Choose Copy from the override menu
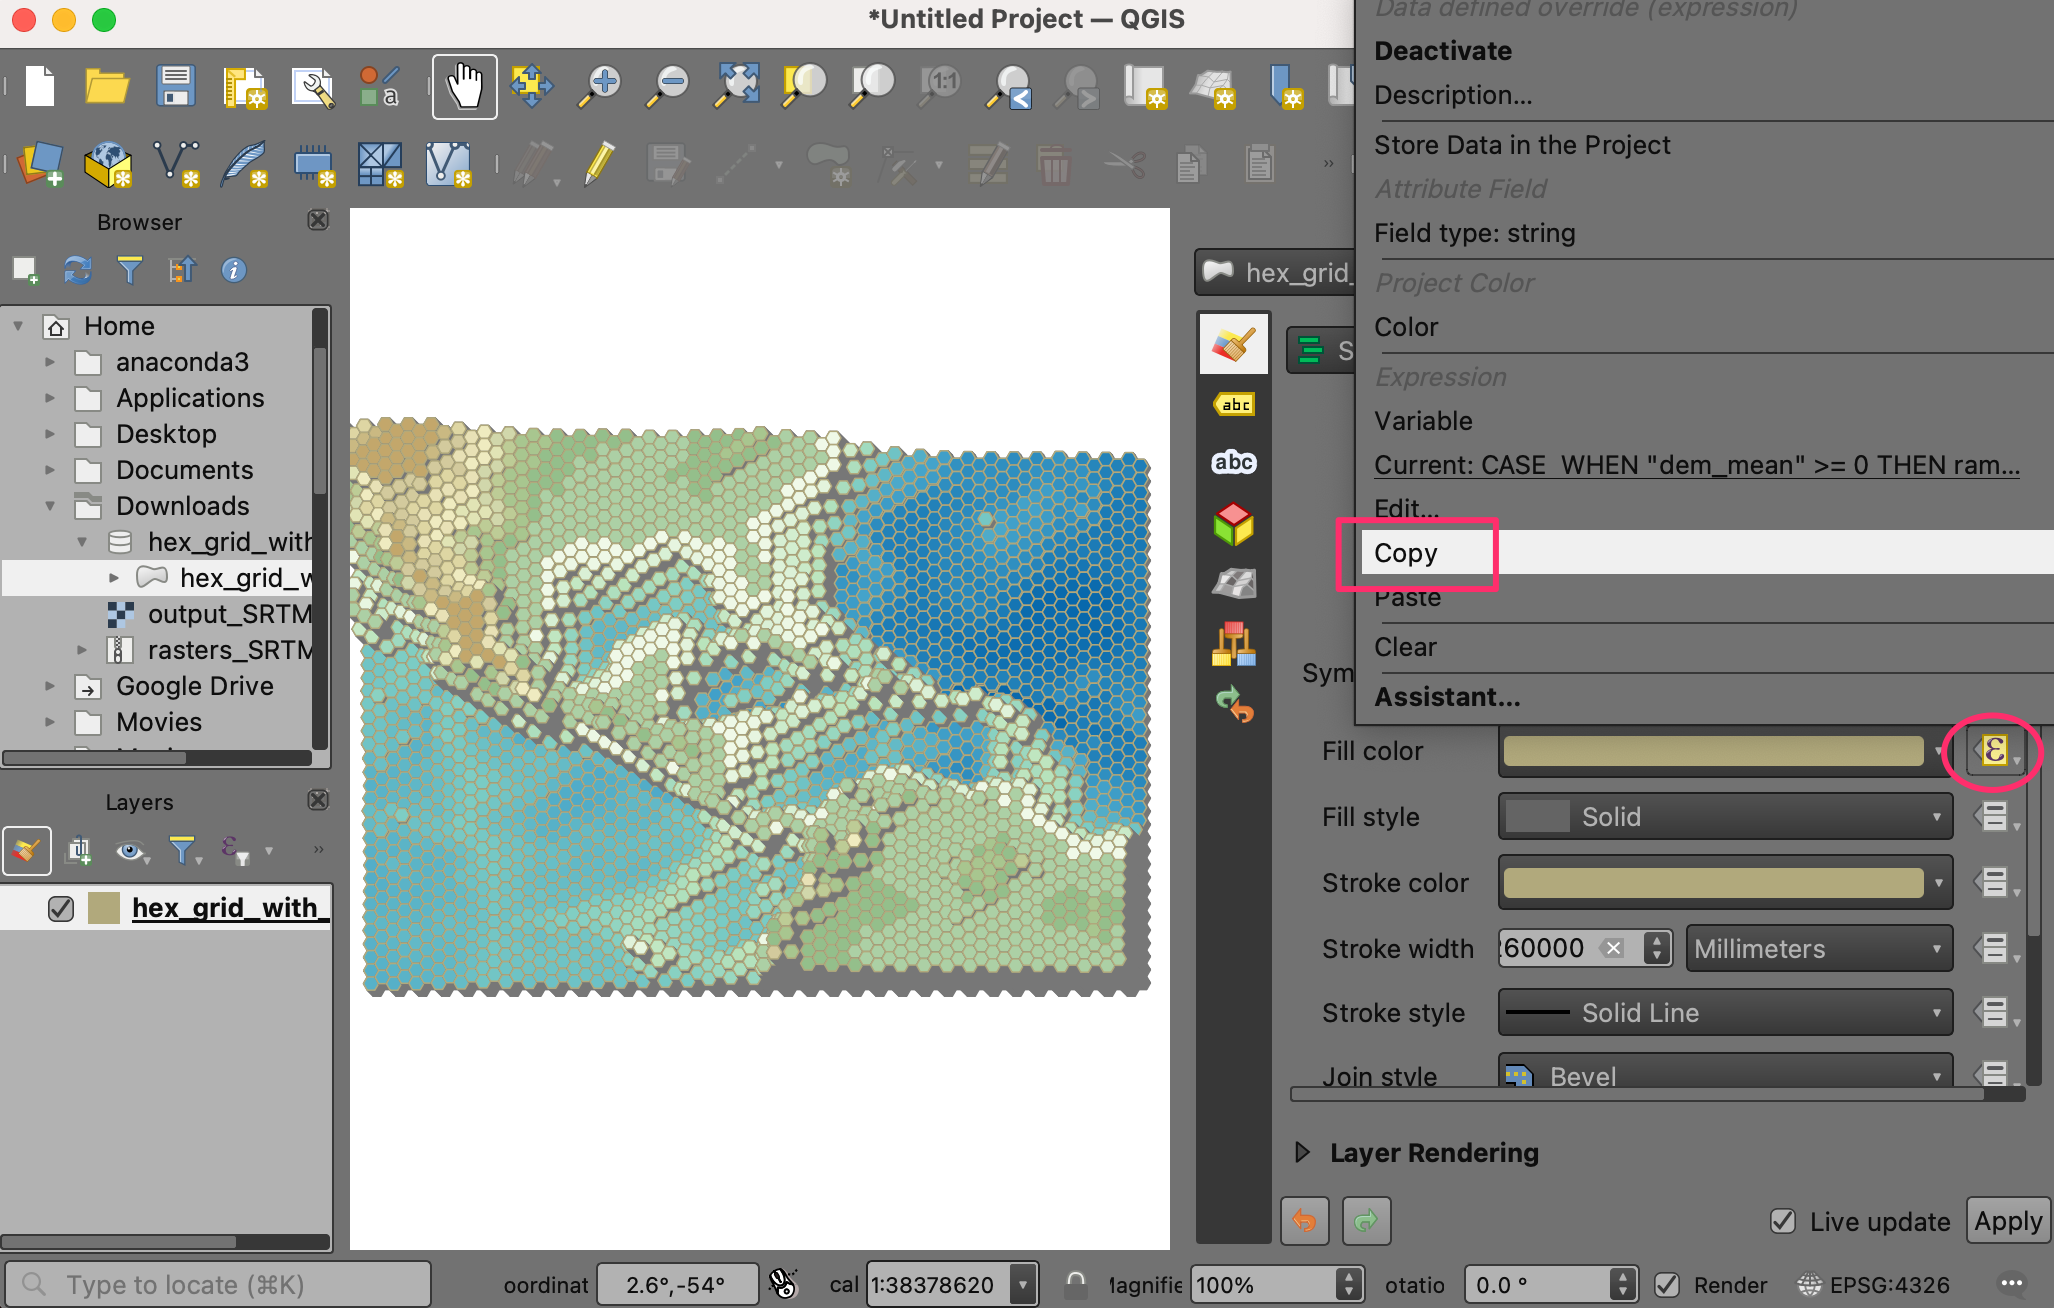Screen dimensions: 2054x1308 click(x=1406, y=553)
